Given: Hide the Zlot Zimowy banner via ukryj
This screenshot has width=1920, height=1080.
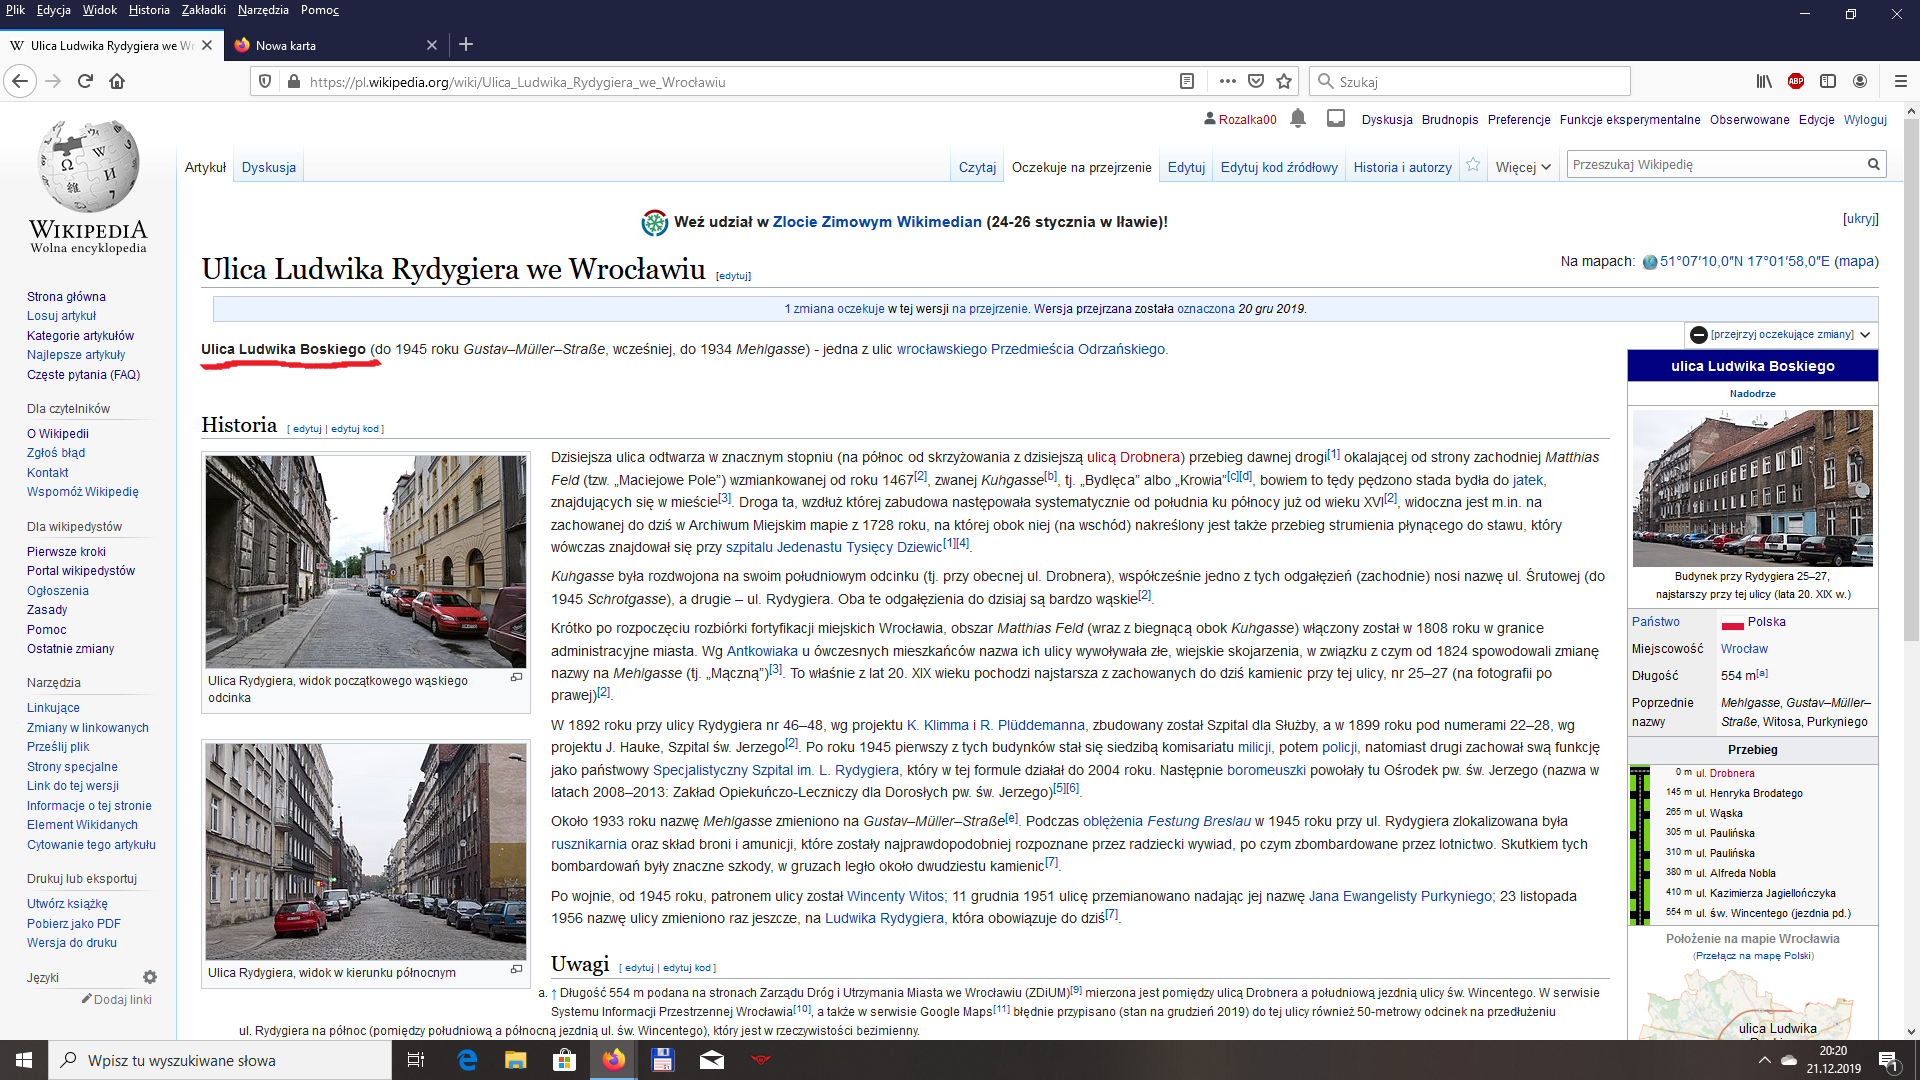Looking at the screenshot, I should point(1860,219).
